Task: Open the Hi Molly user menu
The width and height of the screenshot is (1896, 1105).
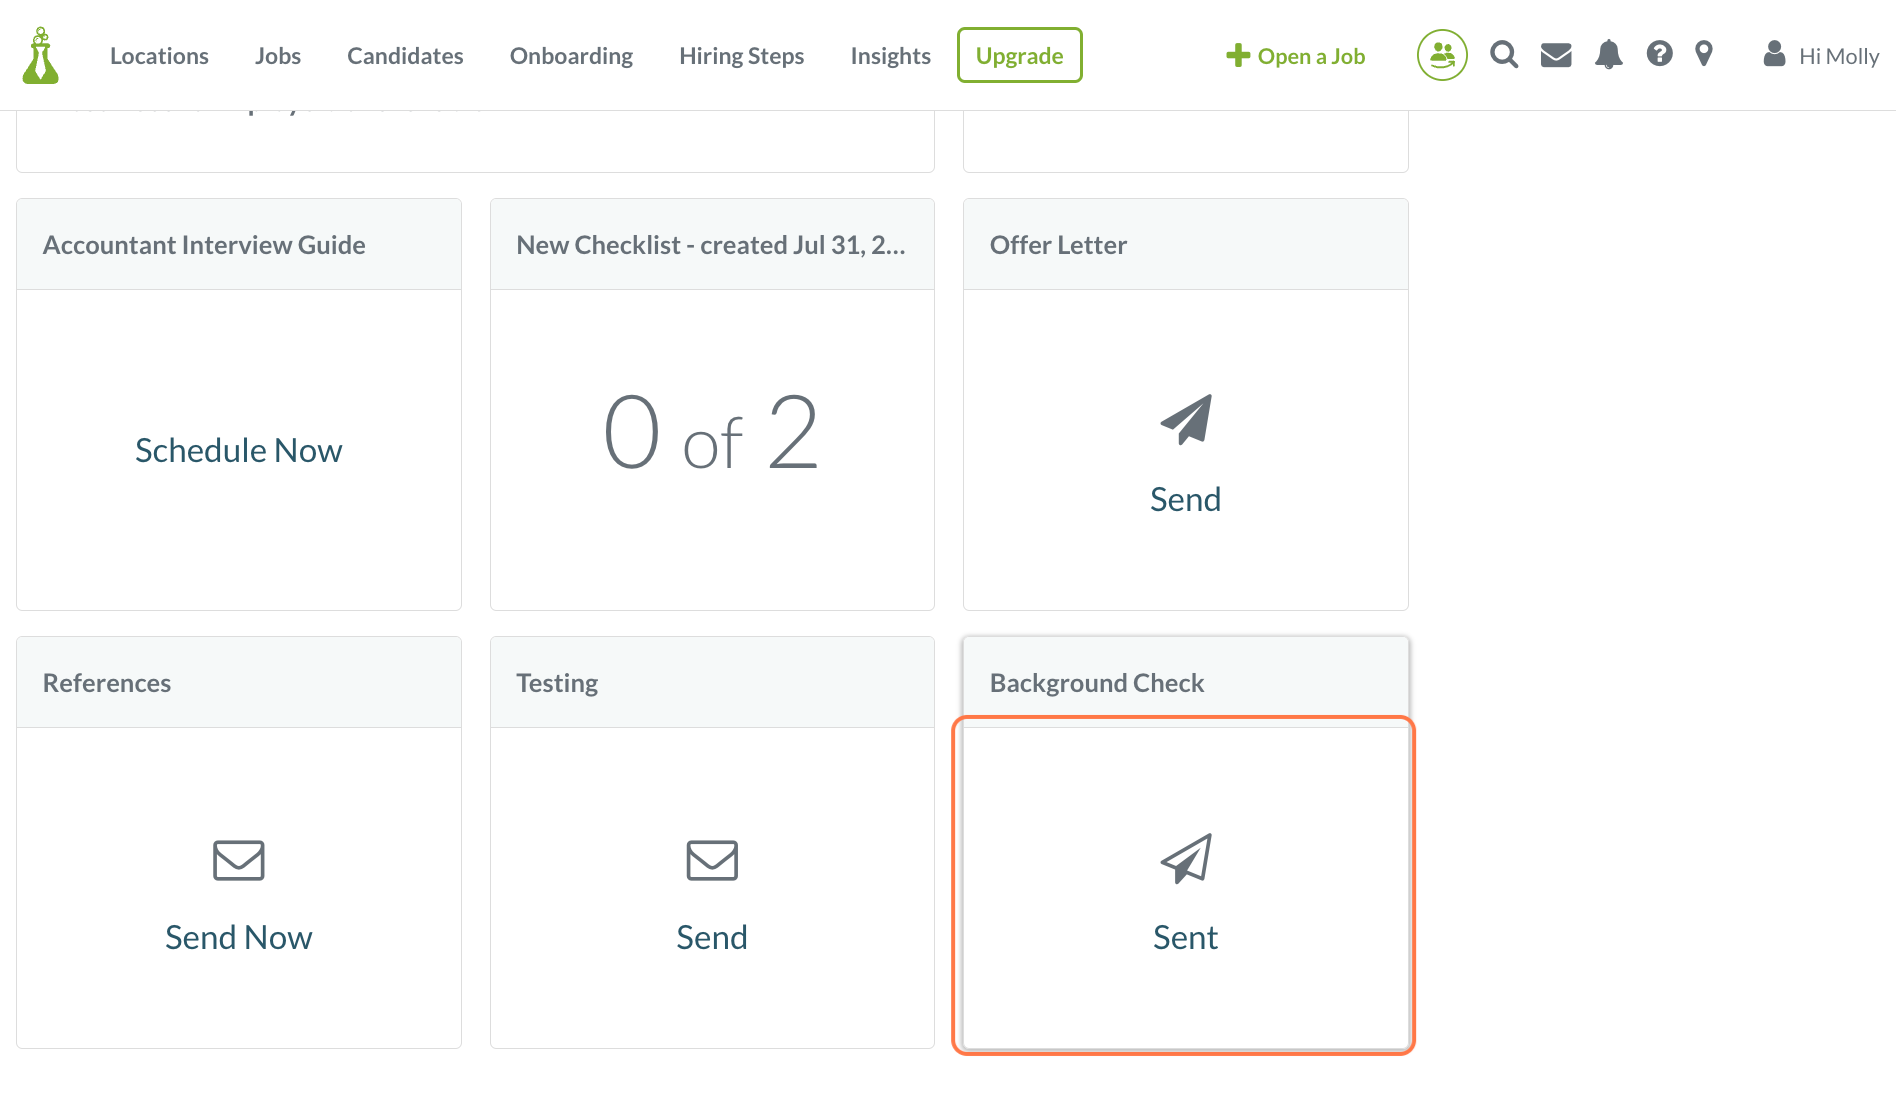Action: [1822, 56]
